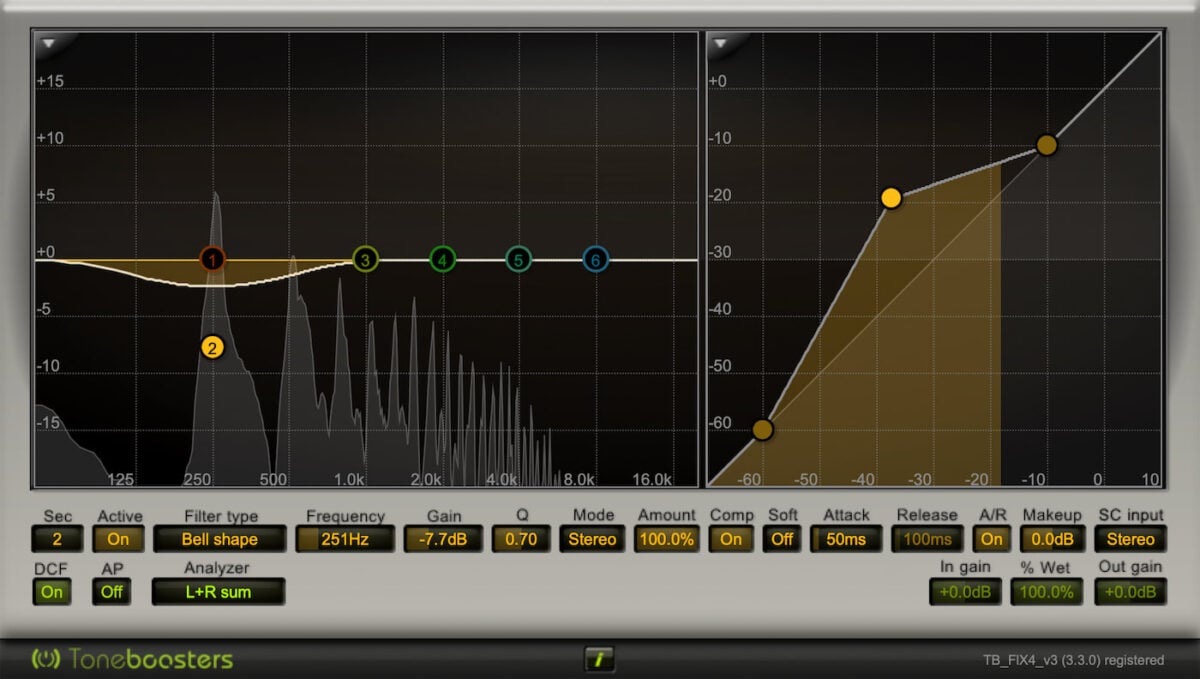1200x679 pixels.
Task: Select the green band 4 node
Action: click(x=442, y=259)
